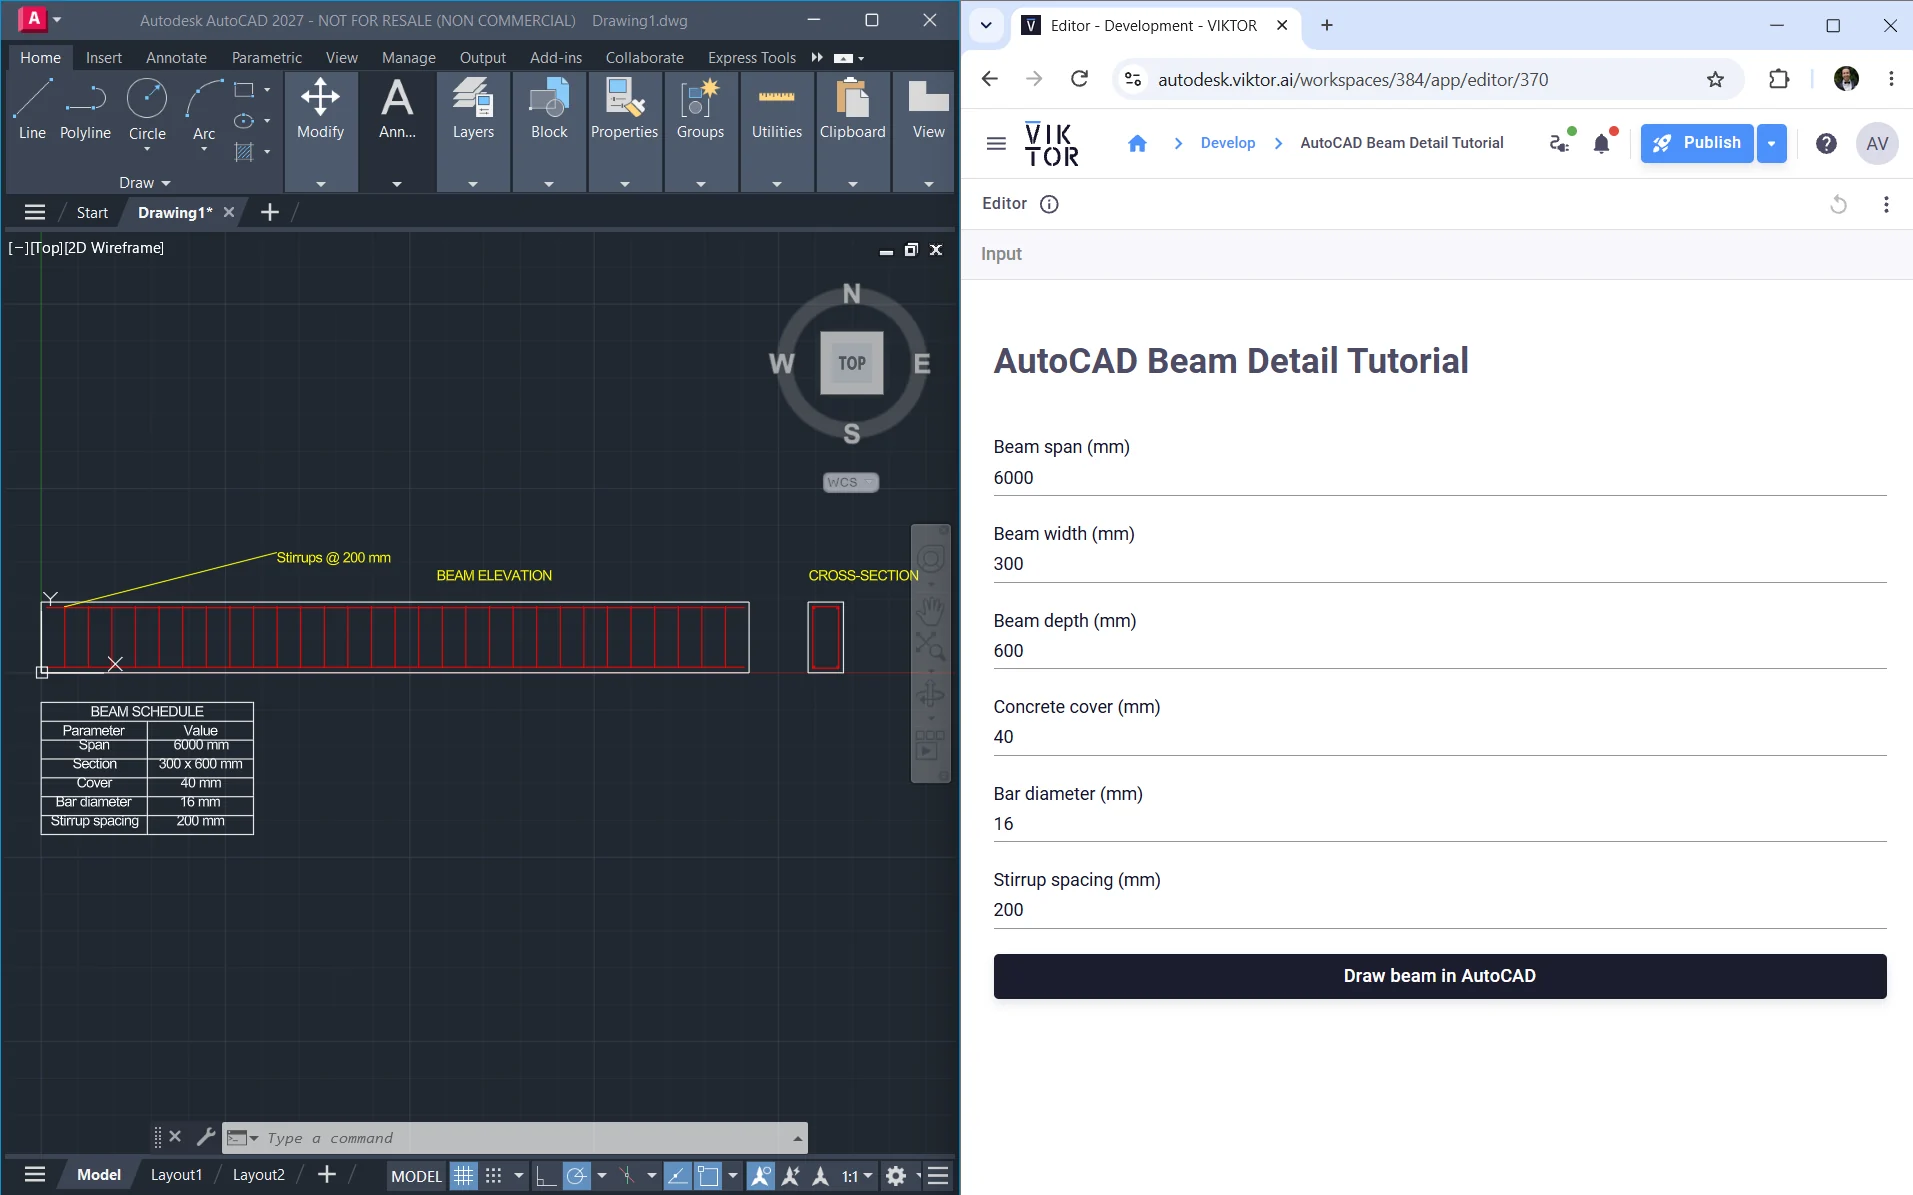Viewport: 1913px width, 1195px height.
Task: Choose the Hatch tool in Draw panel
Action: [x=243, y=152]
